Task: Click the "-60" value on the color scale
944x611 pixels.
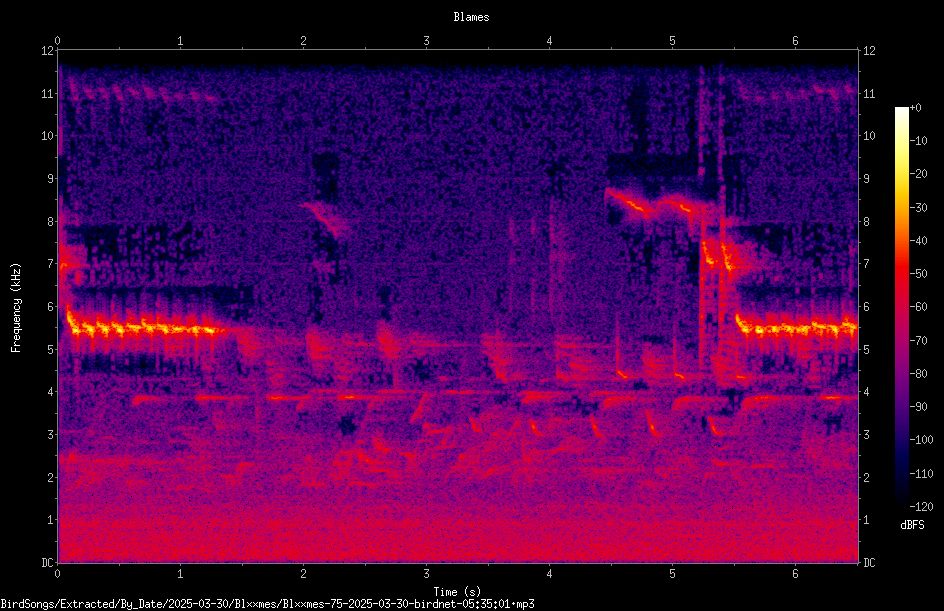Action: point(918,307)
